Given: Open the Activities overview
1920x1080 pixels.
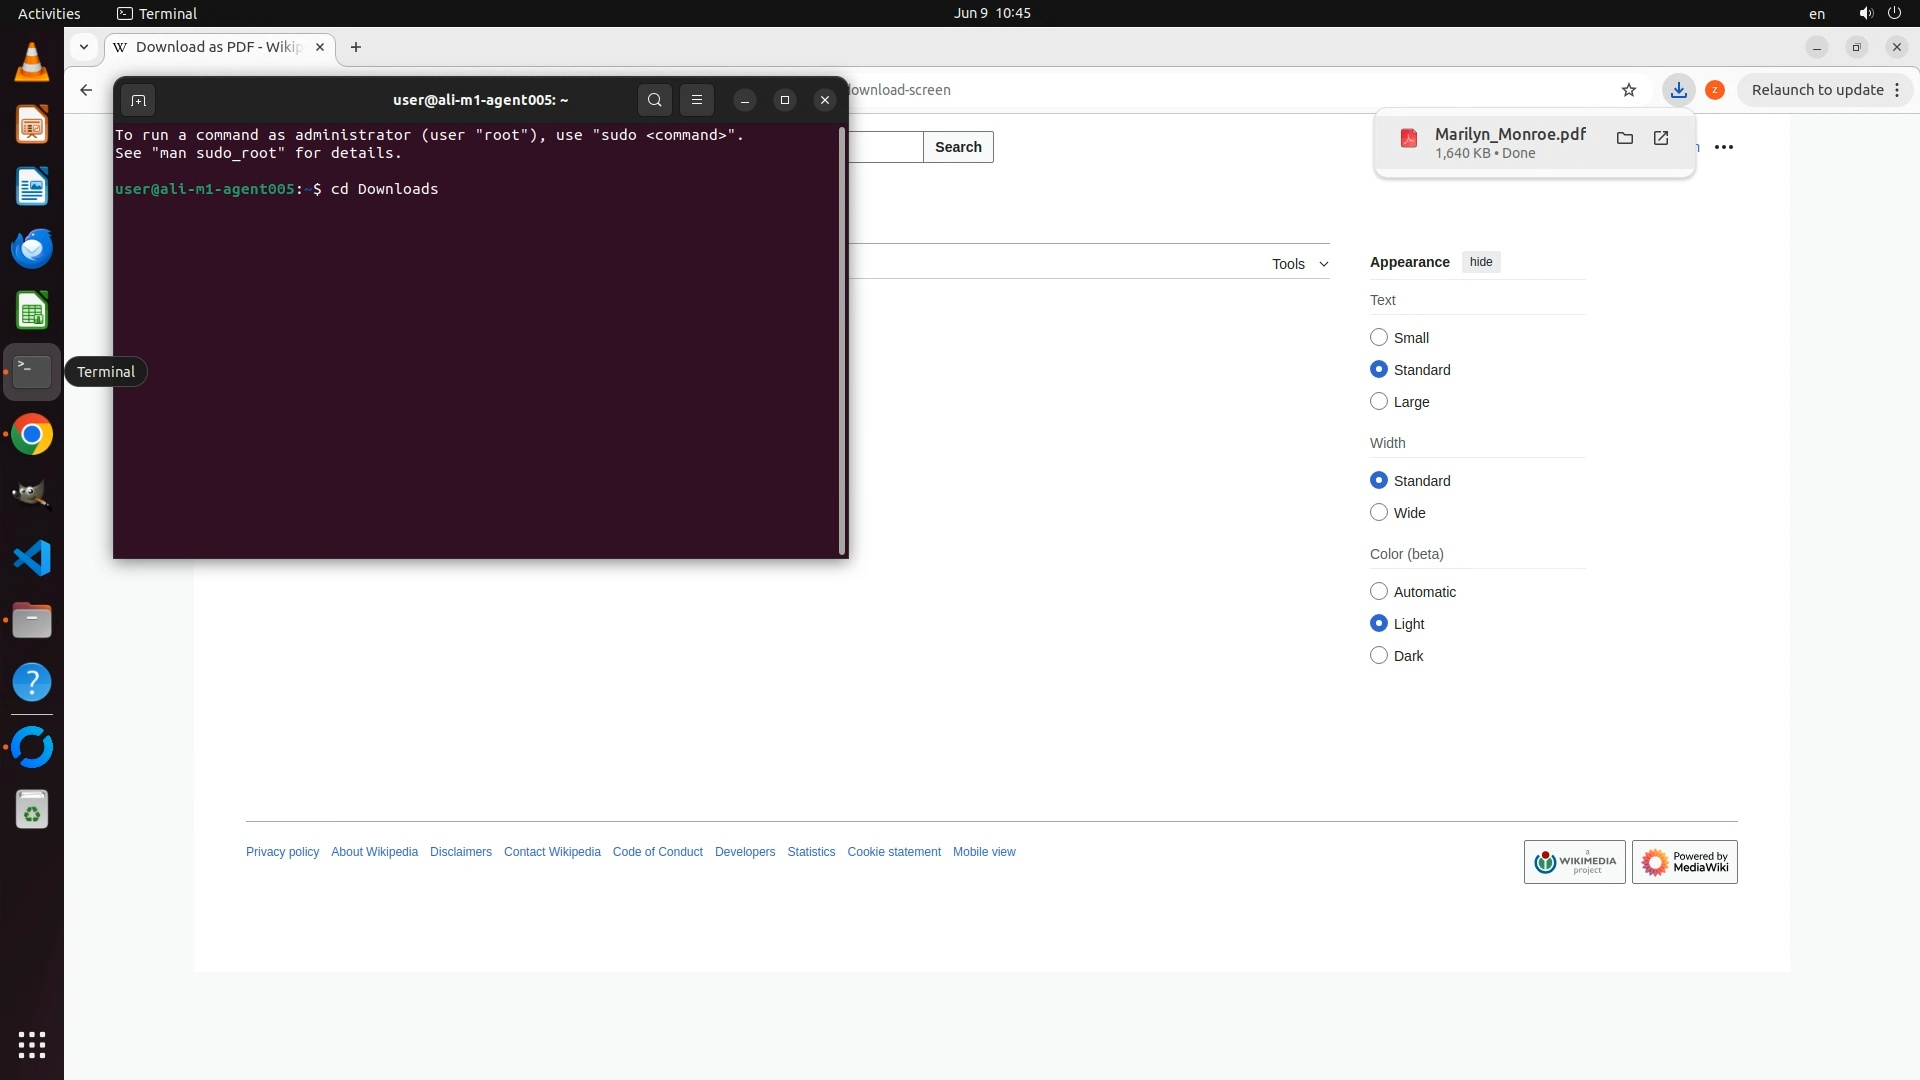Looking at the screenshot, I should [49, 13].
